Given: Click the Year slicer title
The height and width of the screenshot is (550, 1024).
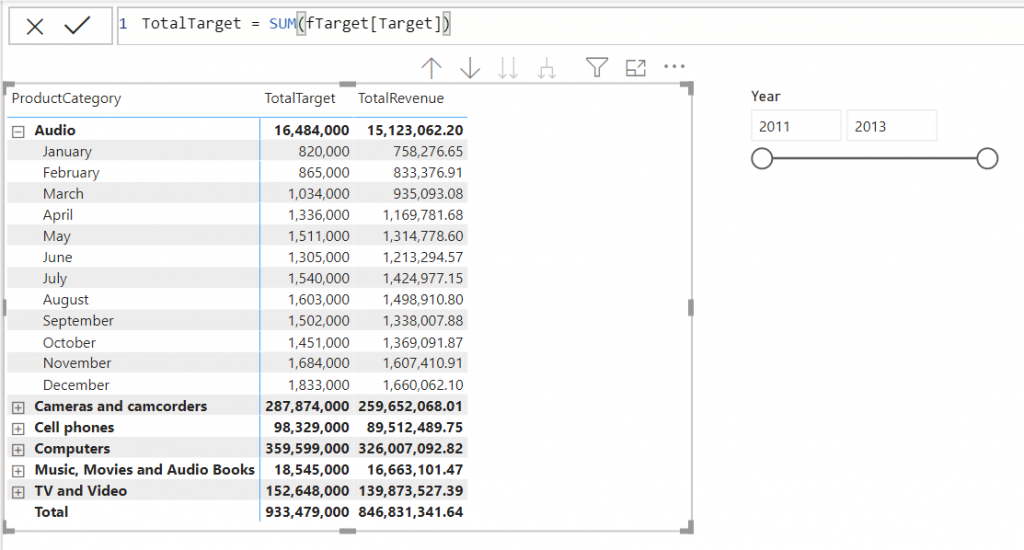Looking at the screenshot, I should click(x=765, y=97).
